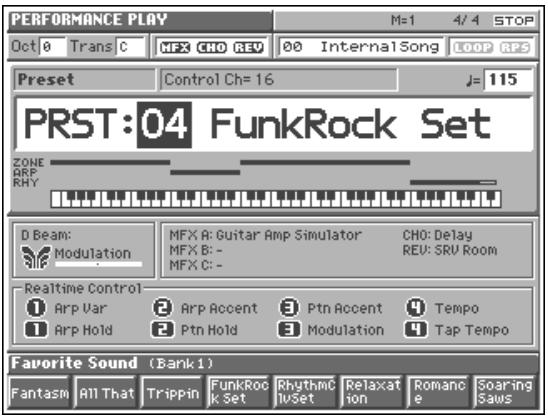This screenshot has height=417, width=548.
Task: Click the REV: SRV Room text
Action: tap(449, 250)
